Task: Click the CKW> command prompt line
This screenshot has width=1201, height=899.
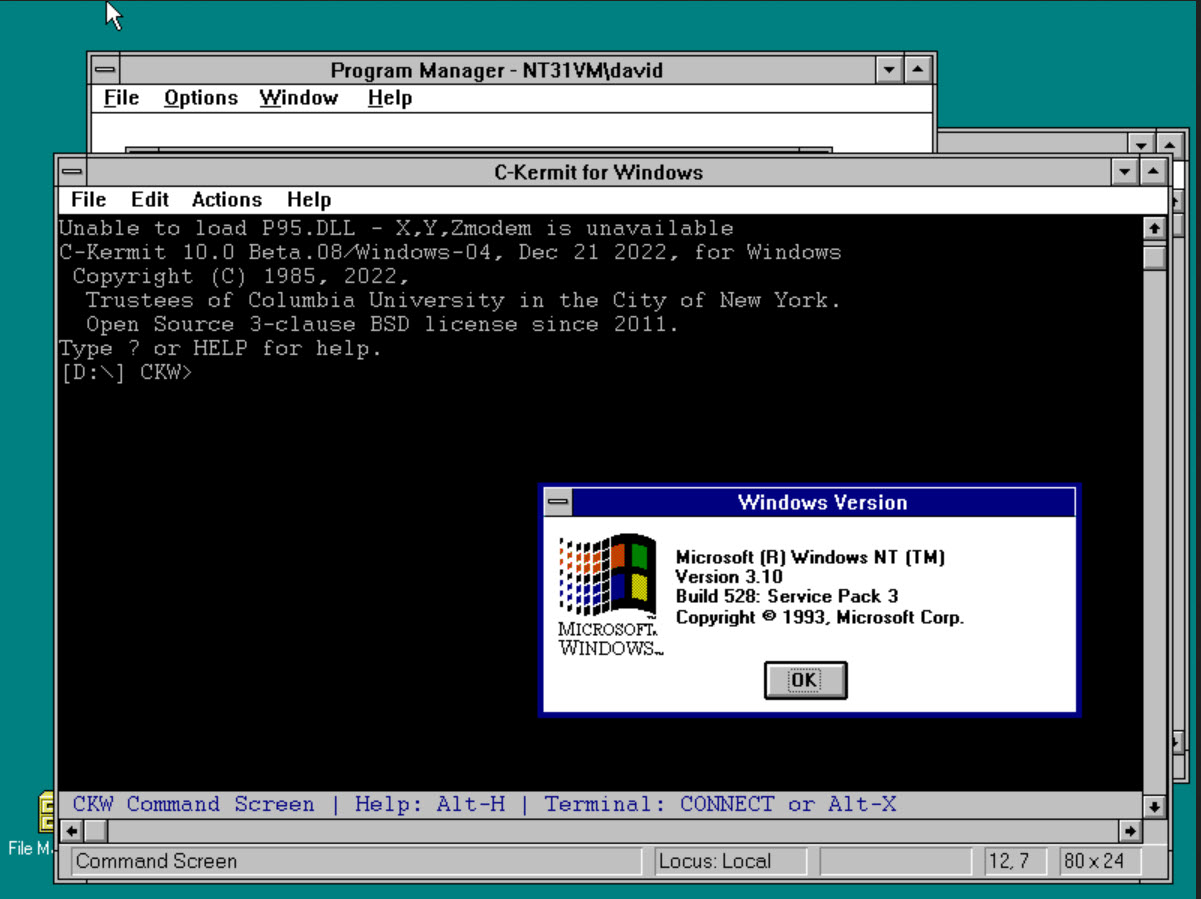Action: (x=125, y=373)
